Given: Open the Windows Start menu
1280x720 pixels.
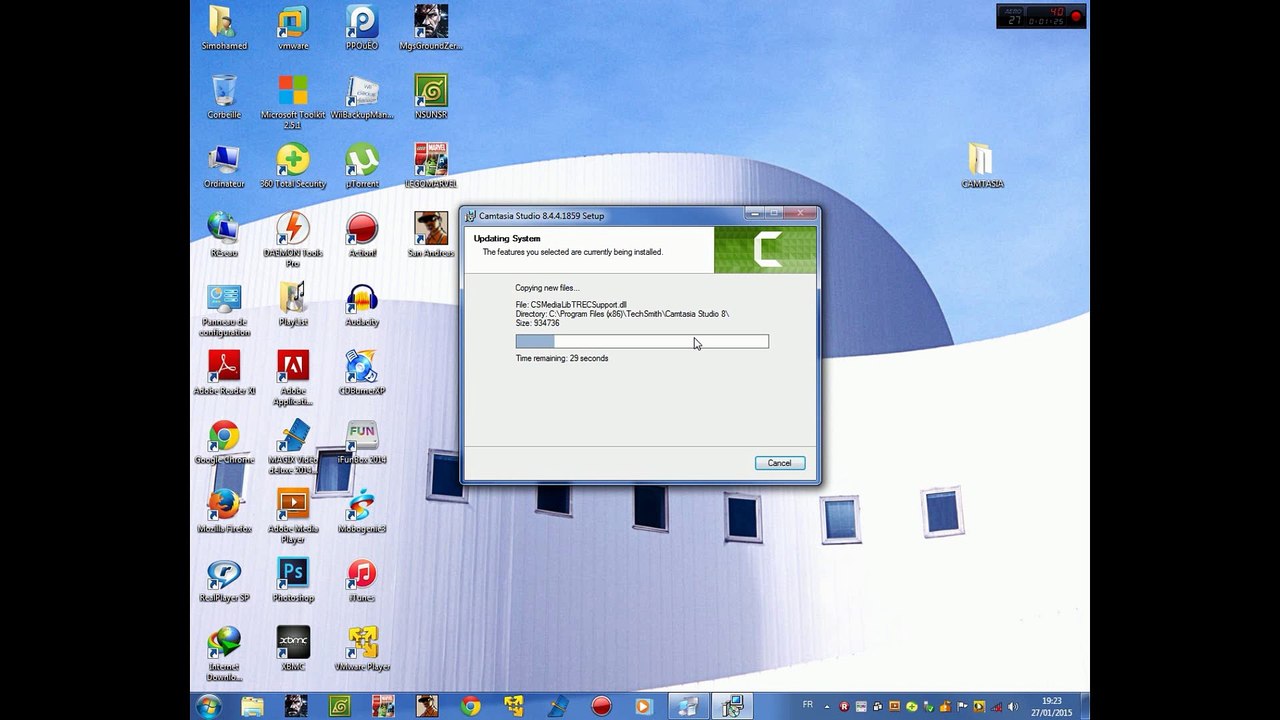Looking at the screenshot, I should coord(209,706).
